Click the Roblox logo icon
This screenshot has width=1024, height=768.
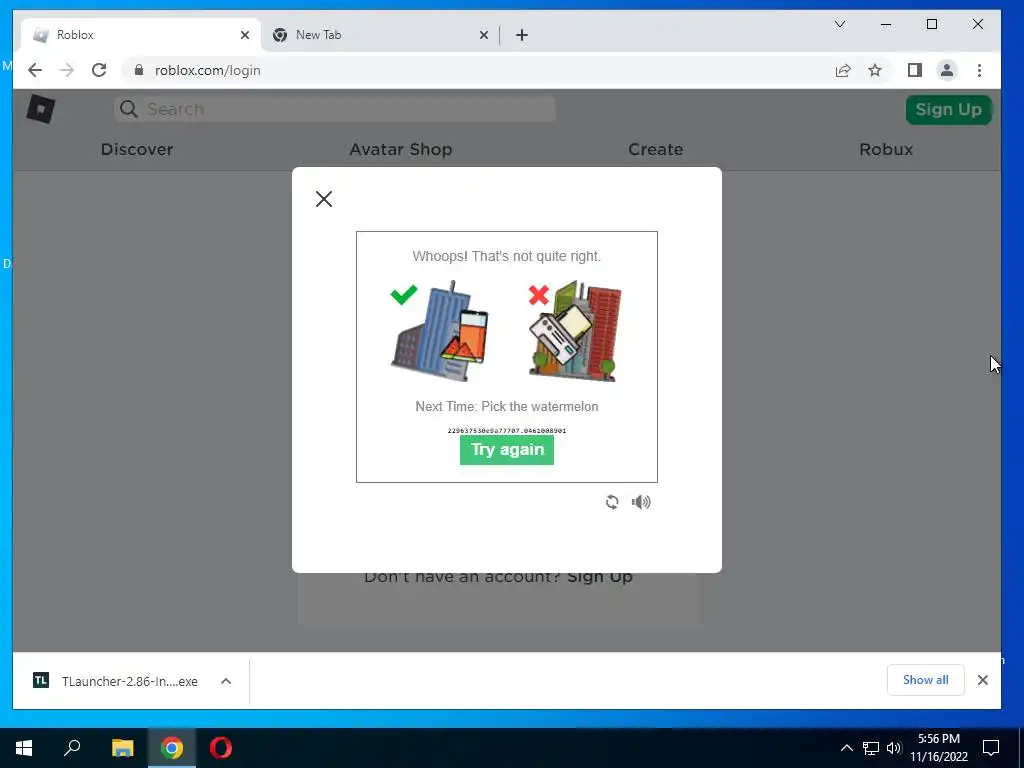[40, 109]
